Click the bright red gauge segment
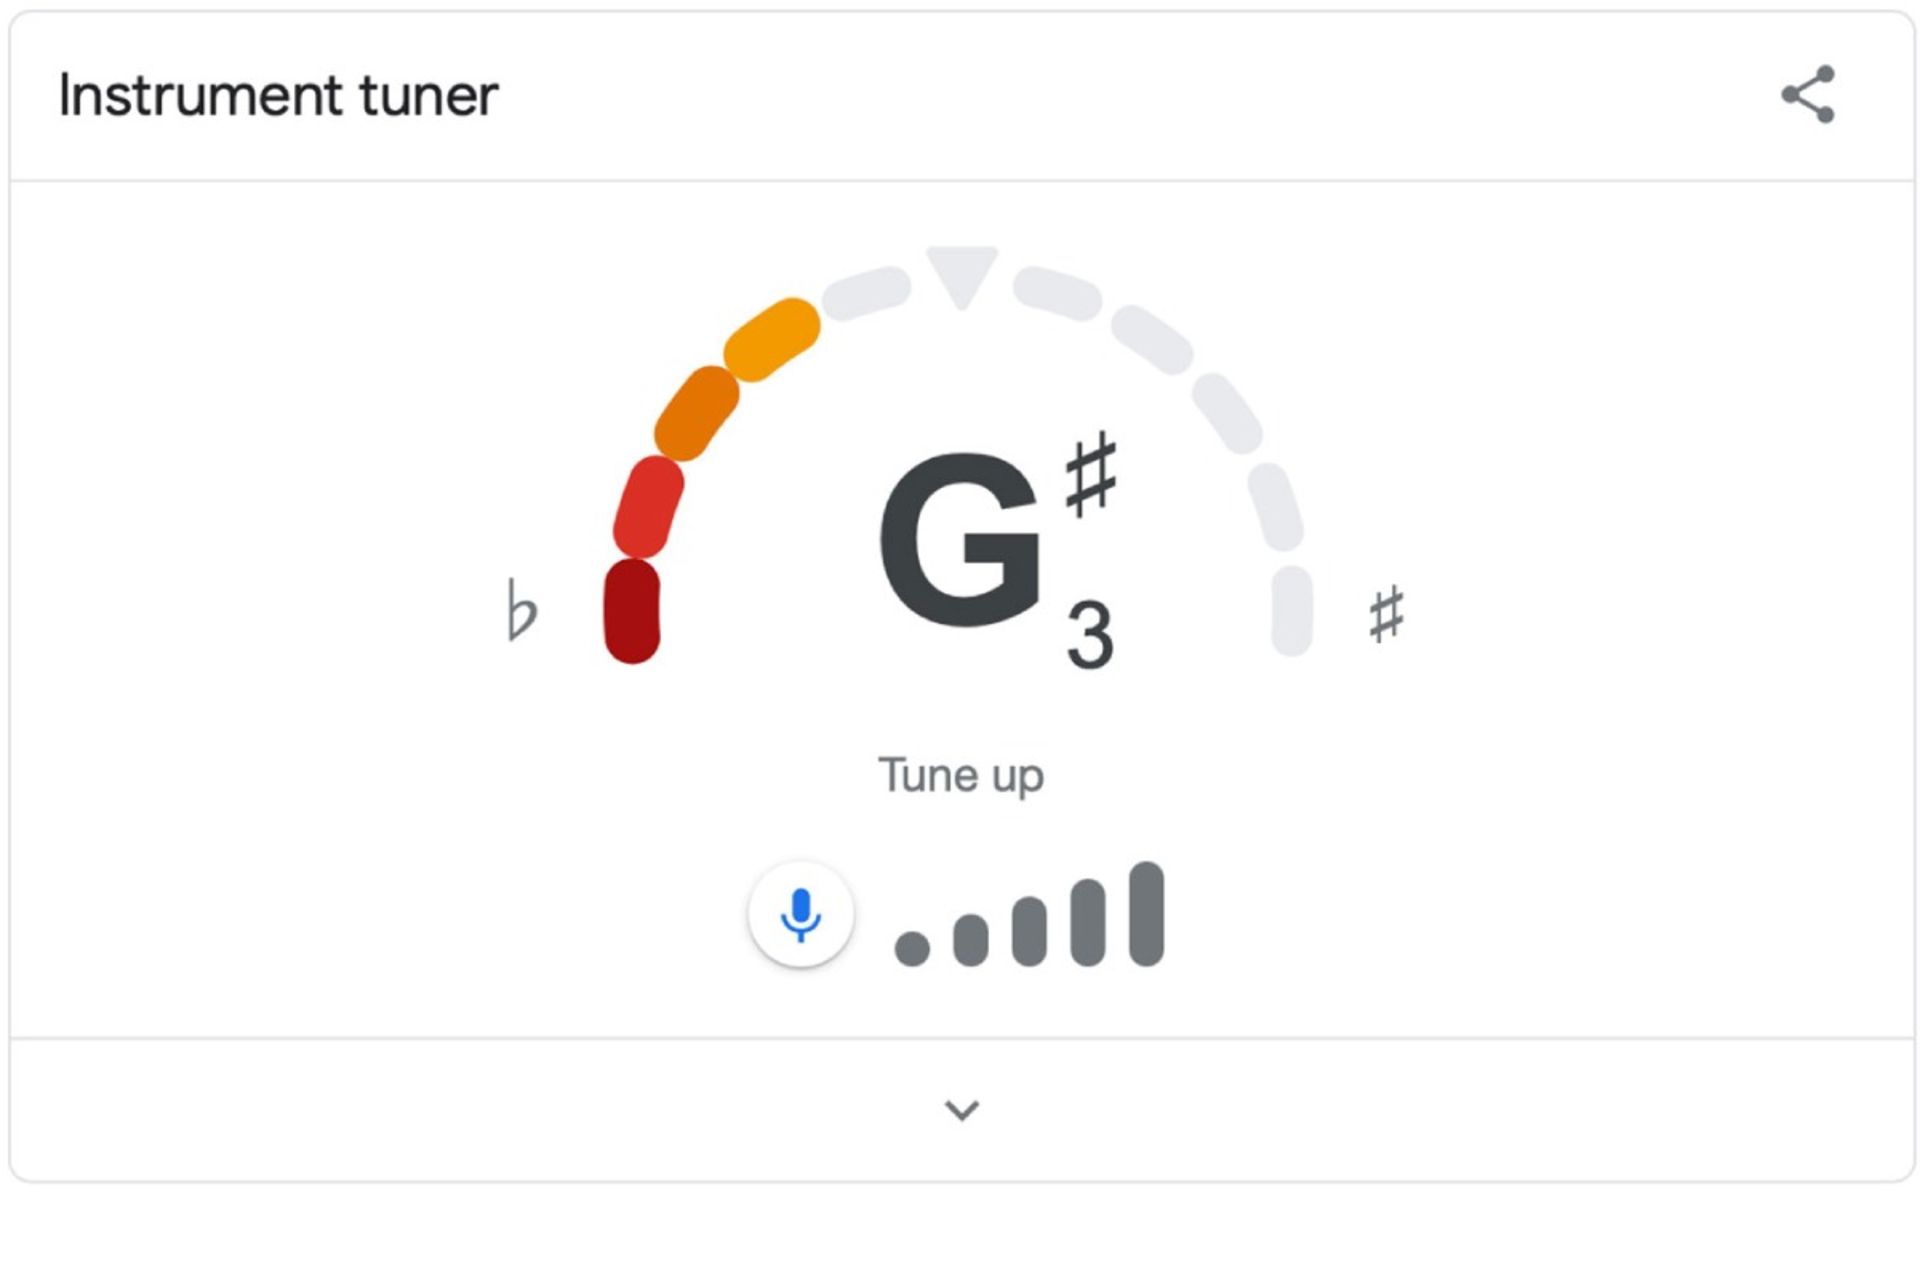 (x=648, y=507)
